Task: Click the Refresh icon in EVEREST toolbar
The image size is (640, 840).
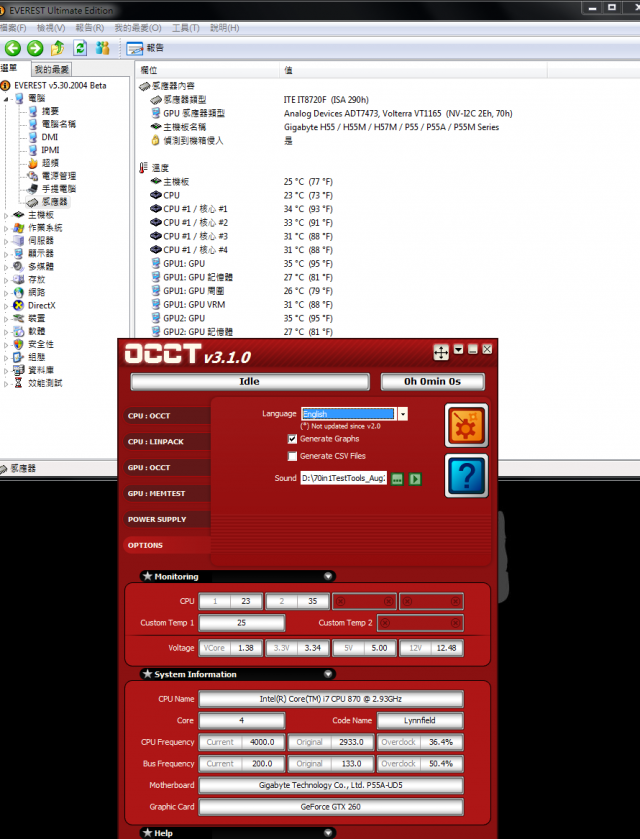Action: [80, 48]
